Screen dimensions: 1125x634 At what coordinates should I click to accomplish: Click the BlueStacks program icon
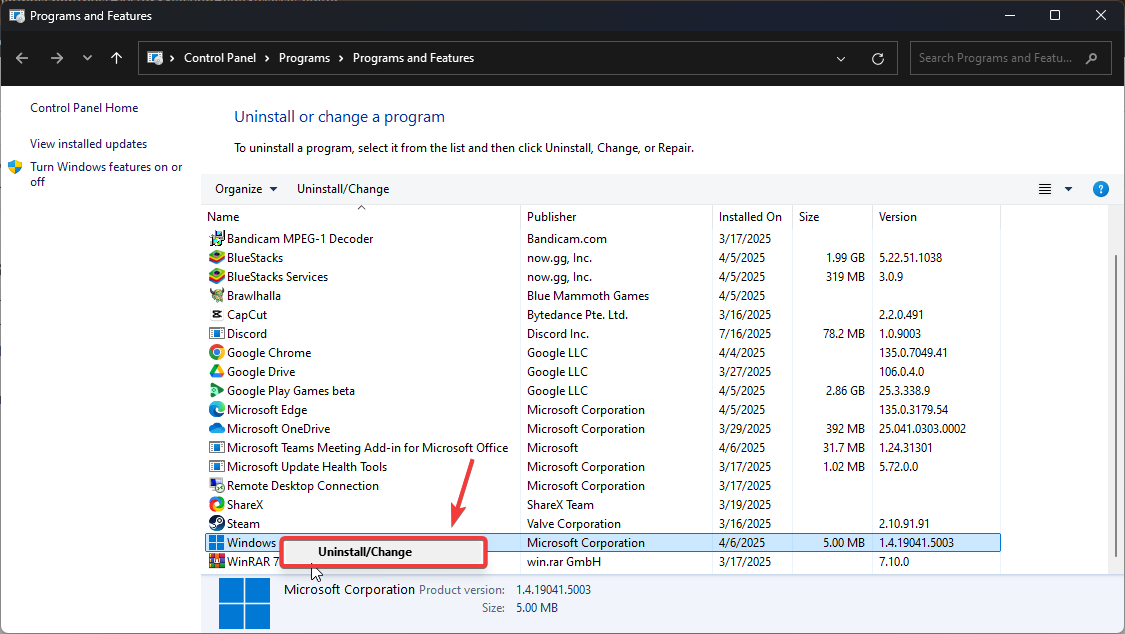coord(216,257)
